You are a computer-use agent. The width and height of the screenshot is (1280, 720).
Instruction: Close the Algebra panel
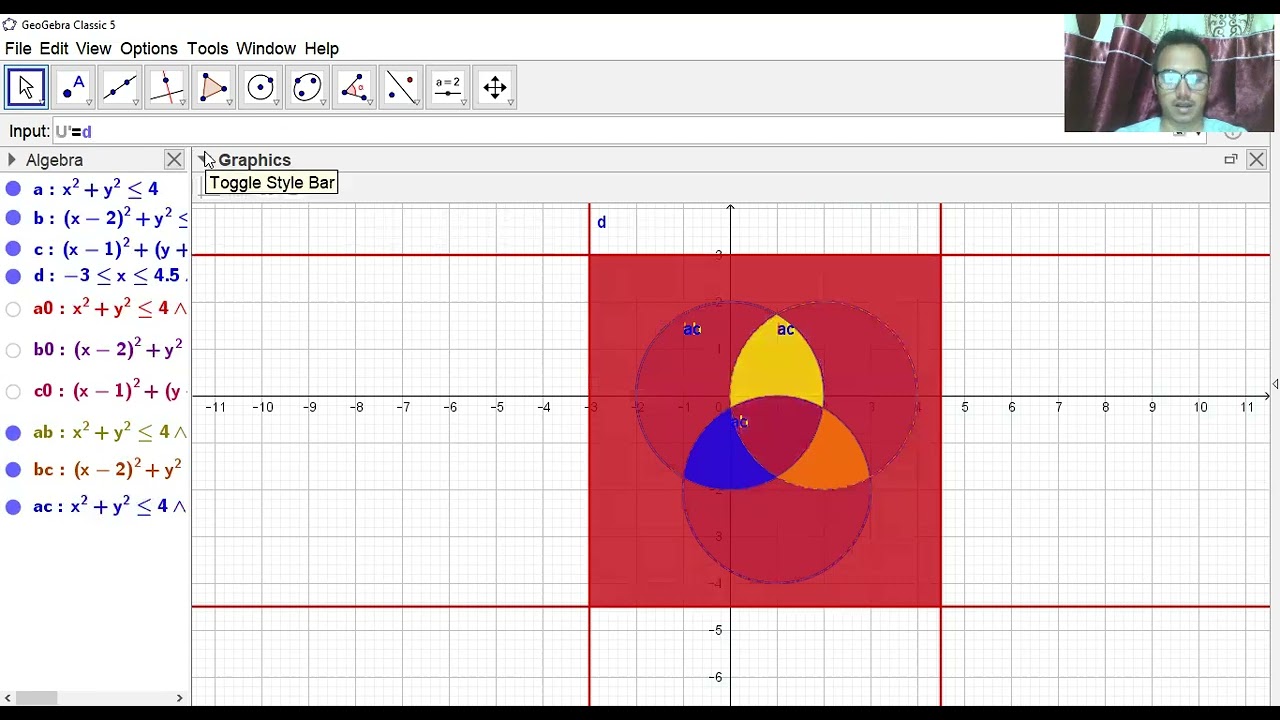pos(174,160)
